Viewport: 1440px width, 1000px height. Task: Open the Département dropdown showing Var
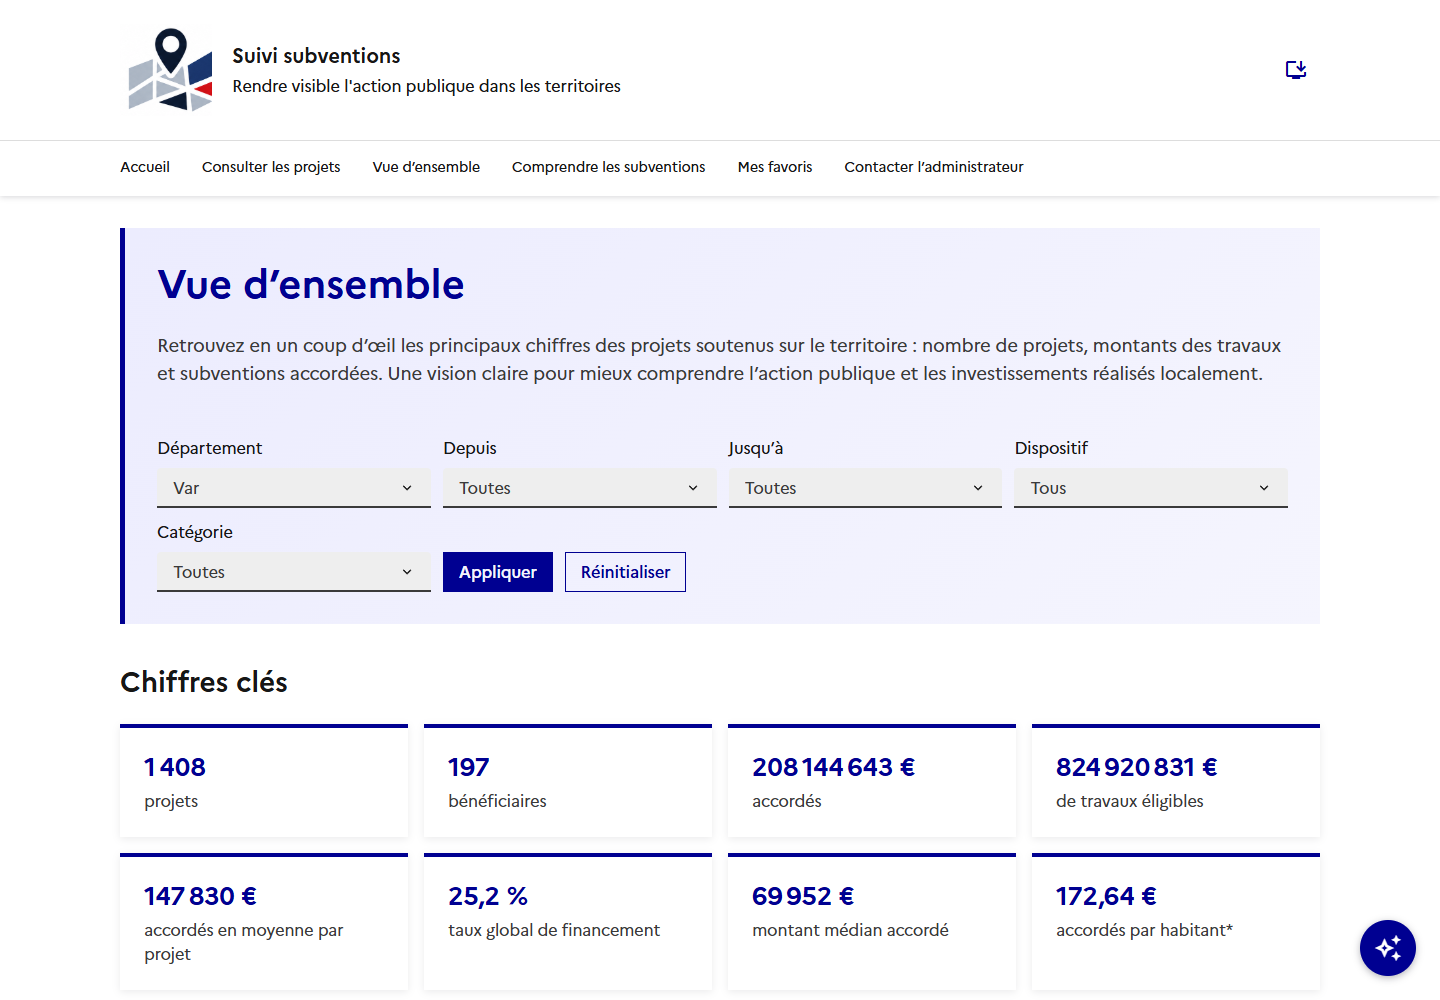[294, 488]
